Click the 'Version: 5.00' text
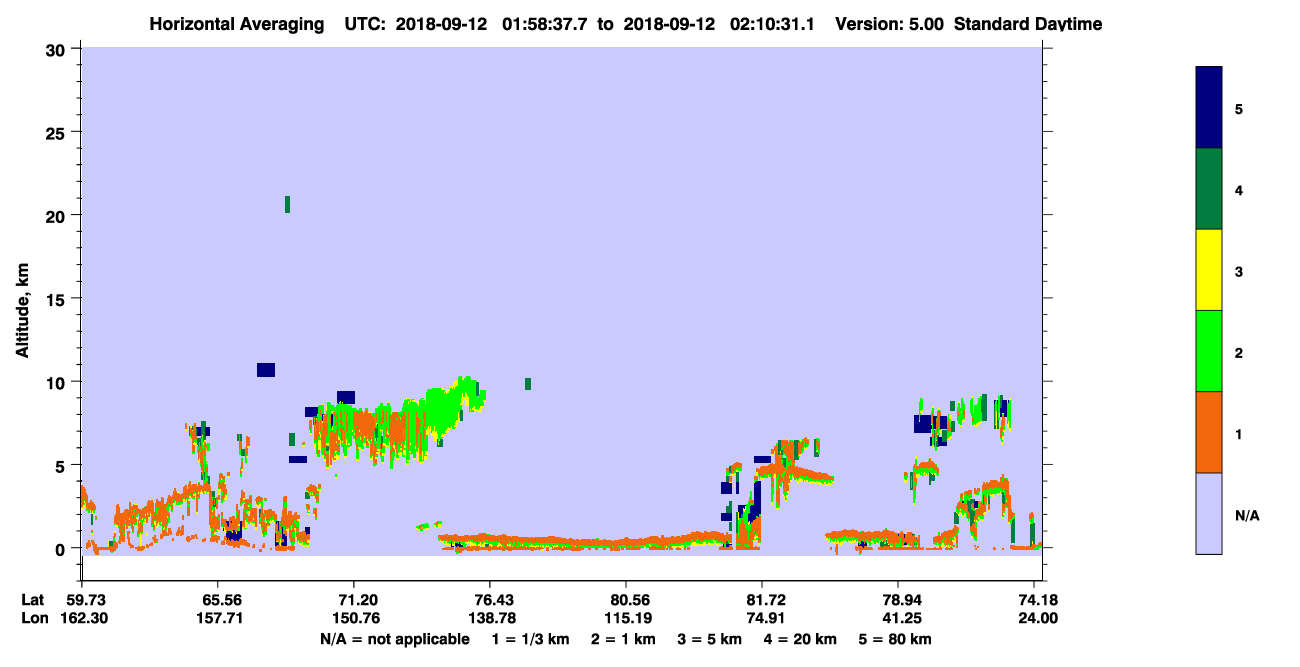 (x=888, y=24)
